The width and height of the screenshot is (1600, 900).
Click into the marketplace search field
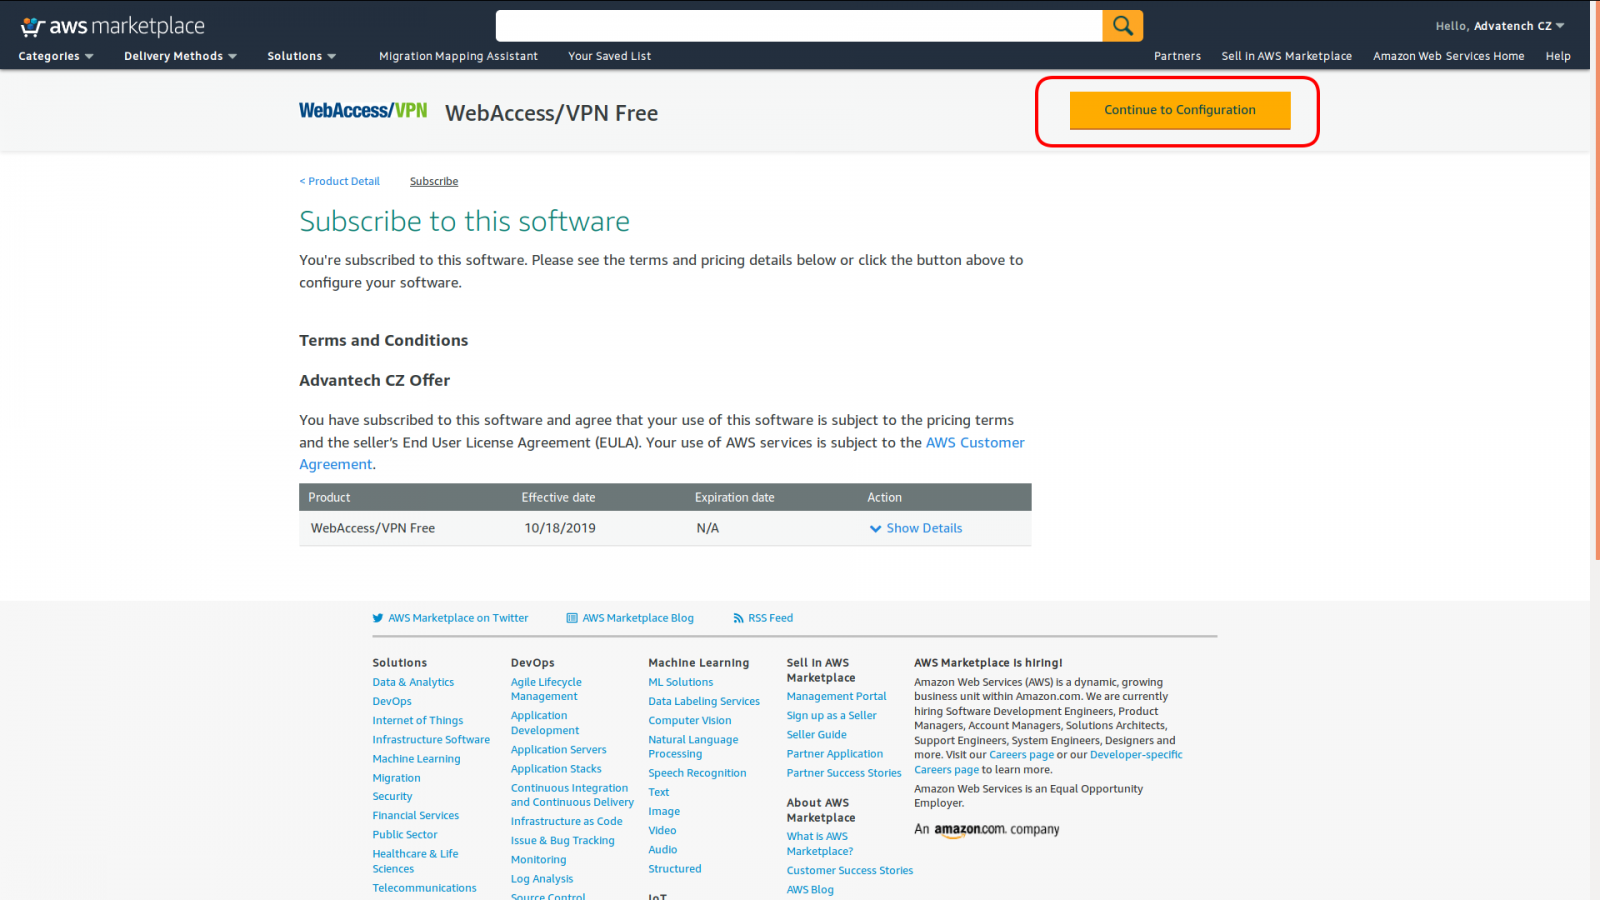[798, 26]
